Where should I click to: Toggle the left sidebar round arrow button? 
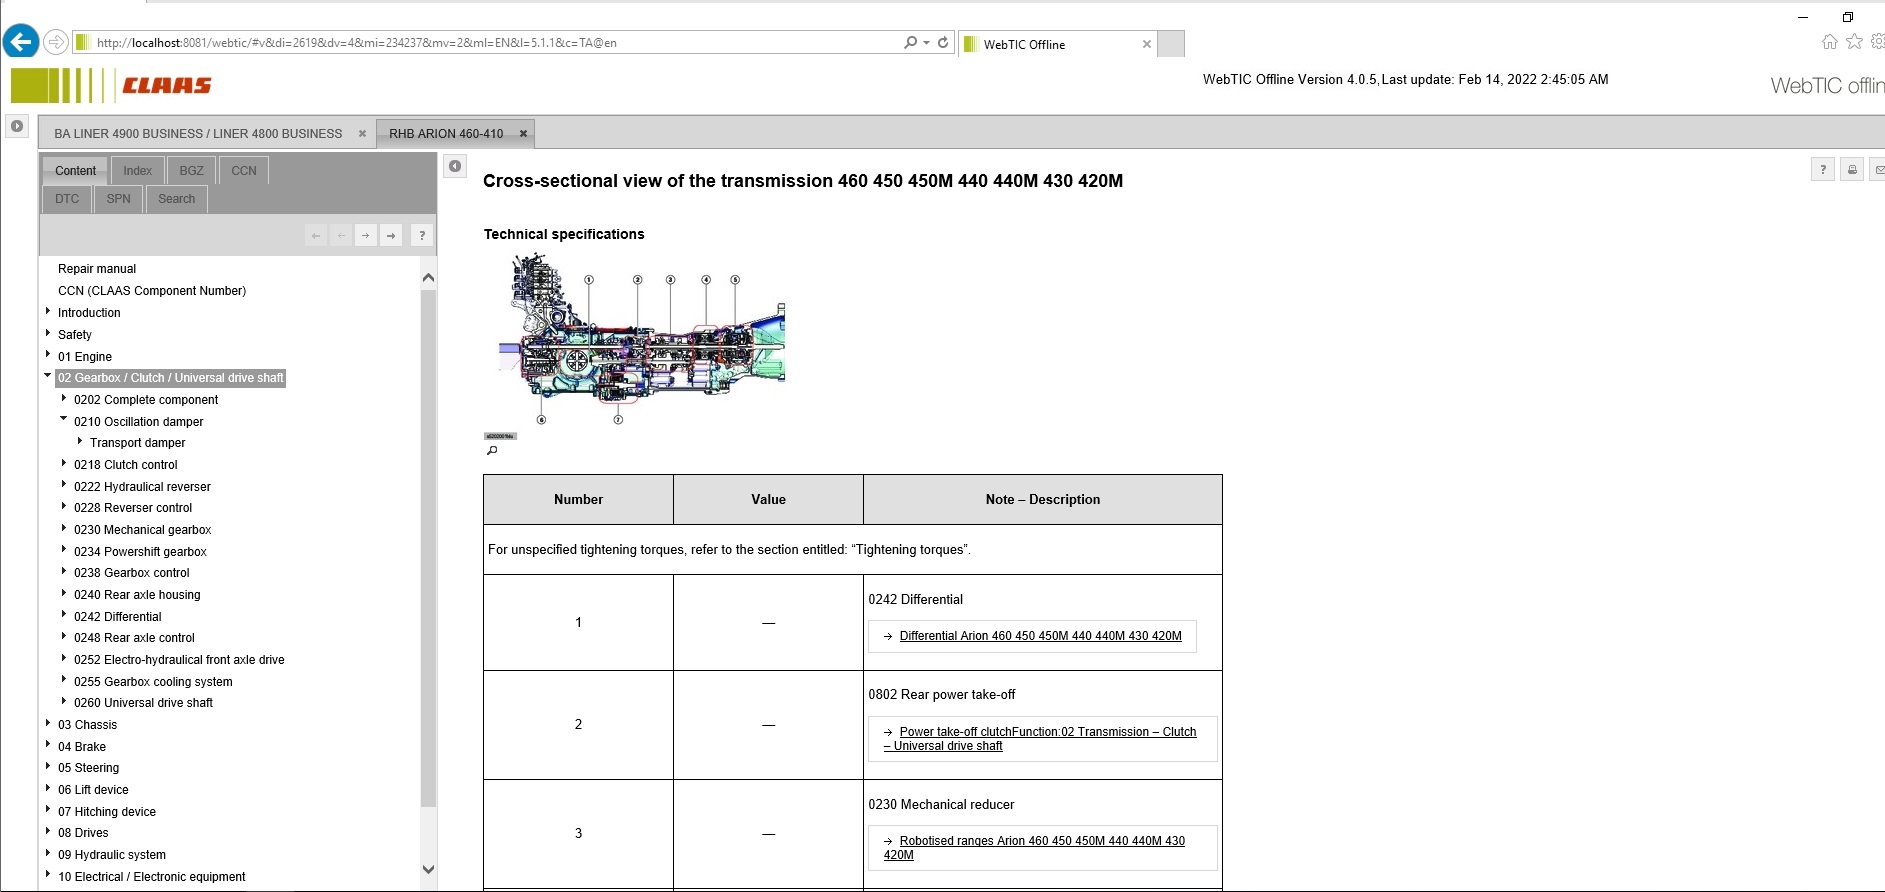[x=17, y=126]
